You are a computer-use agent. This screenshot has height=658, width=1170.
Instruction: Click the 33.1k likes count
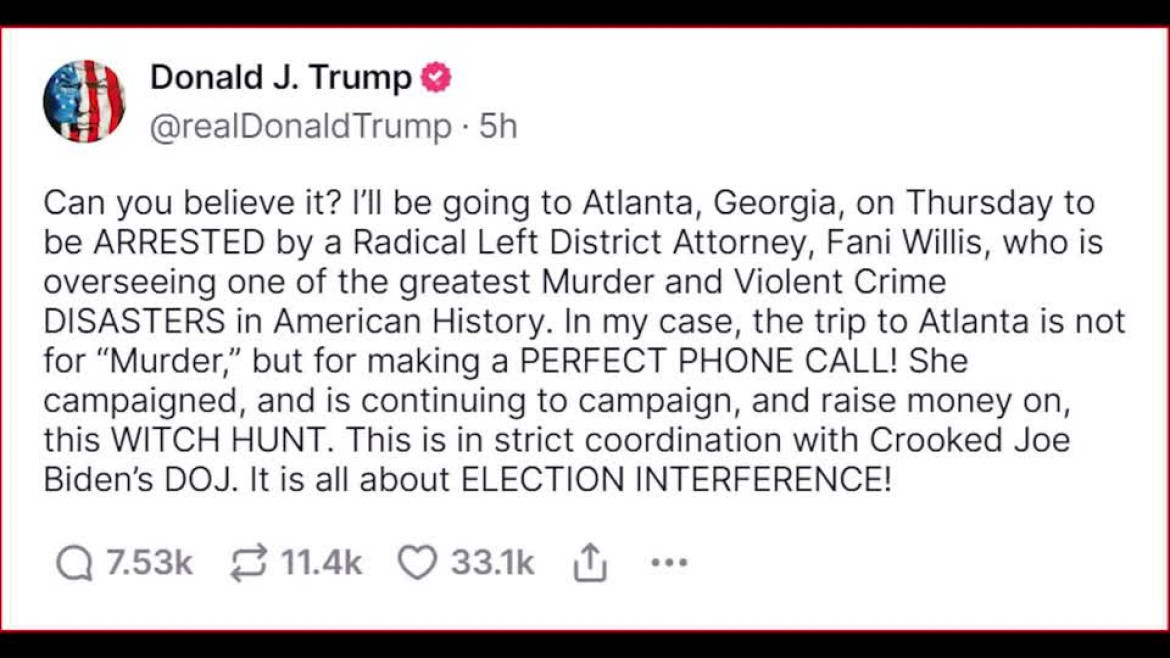click(492, 562)
